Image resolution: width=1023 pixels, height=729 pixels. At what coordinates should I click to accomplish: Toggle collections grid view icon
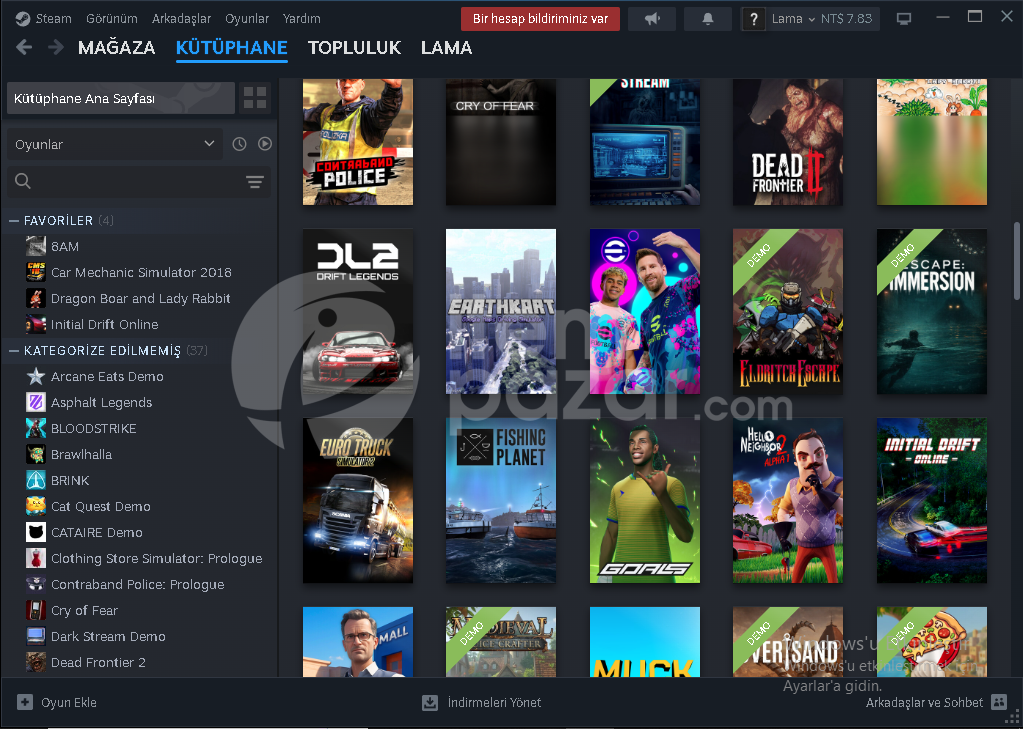tap(254, 98)
